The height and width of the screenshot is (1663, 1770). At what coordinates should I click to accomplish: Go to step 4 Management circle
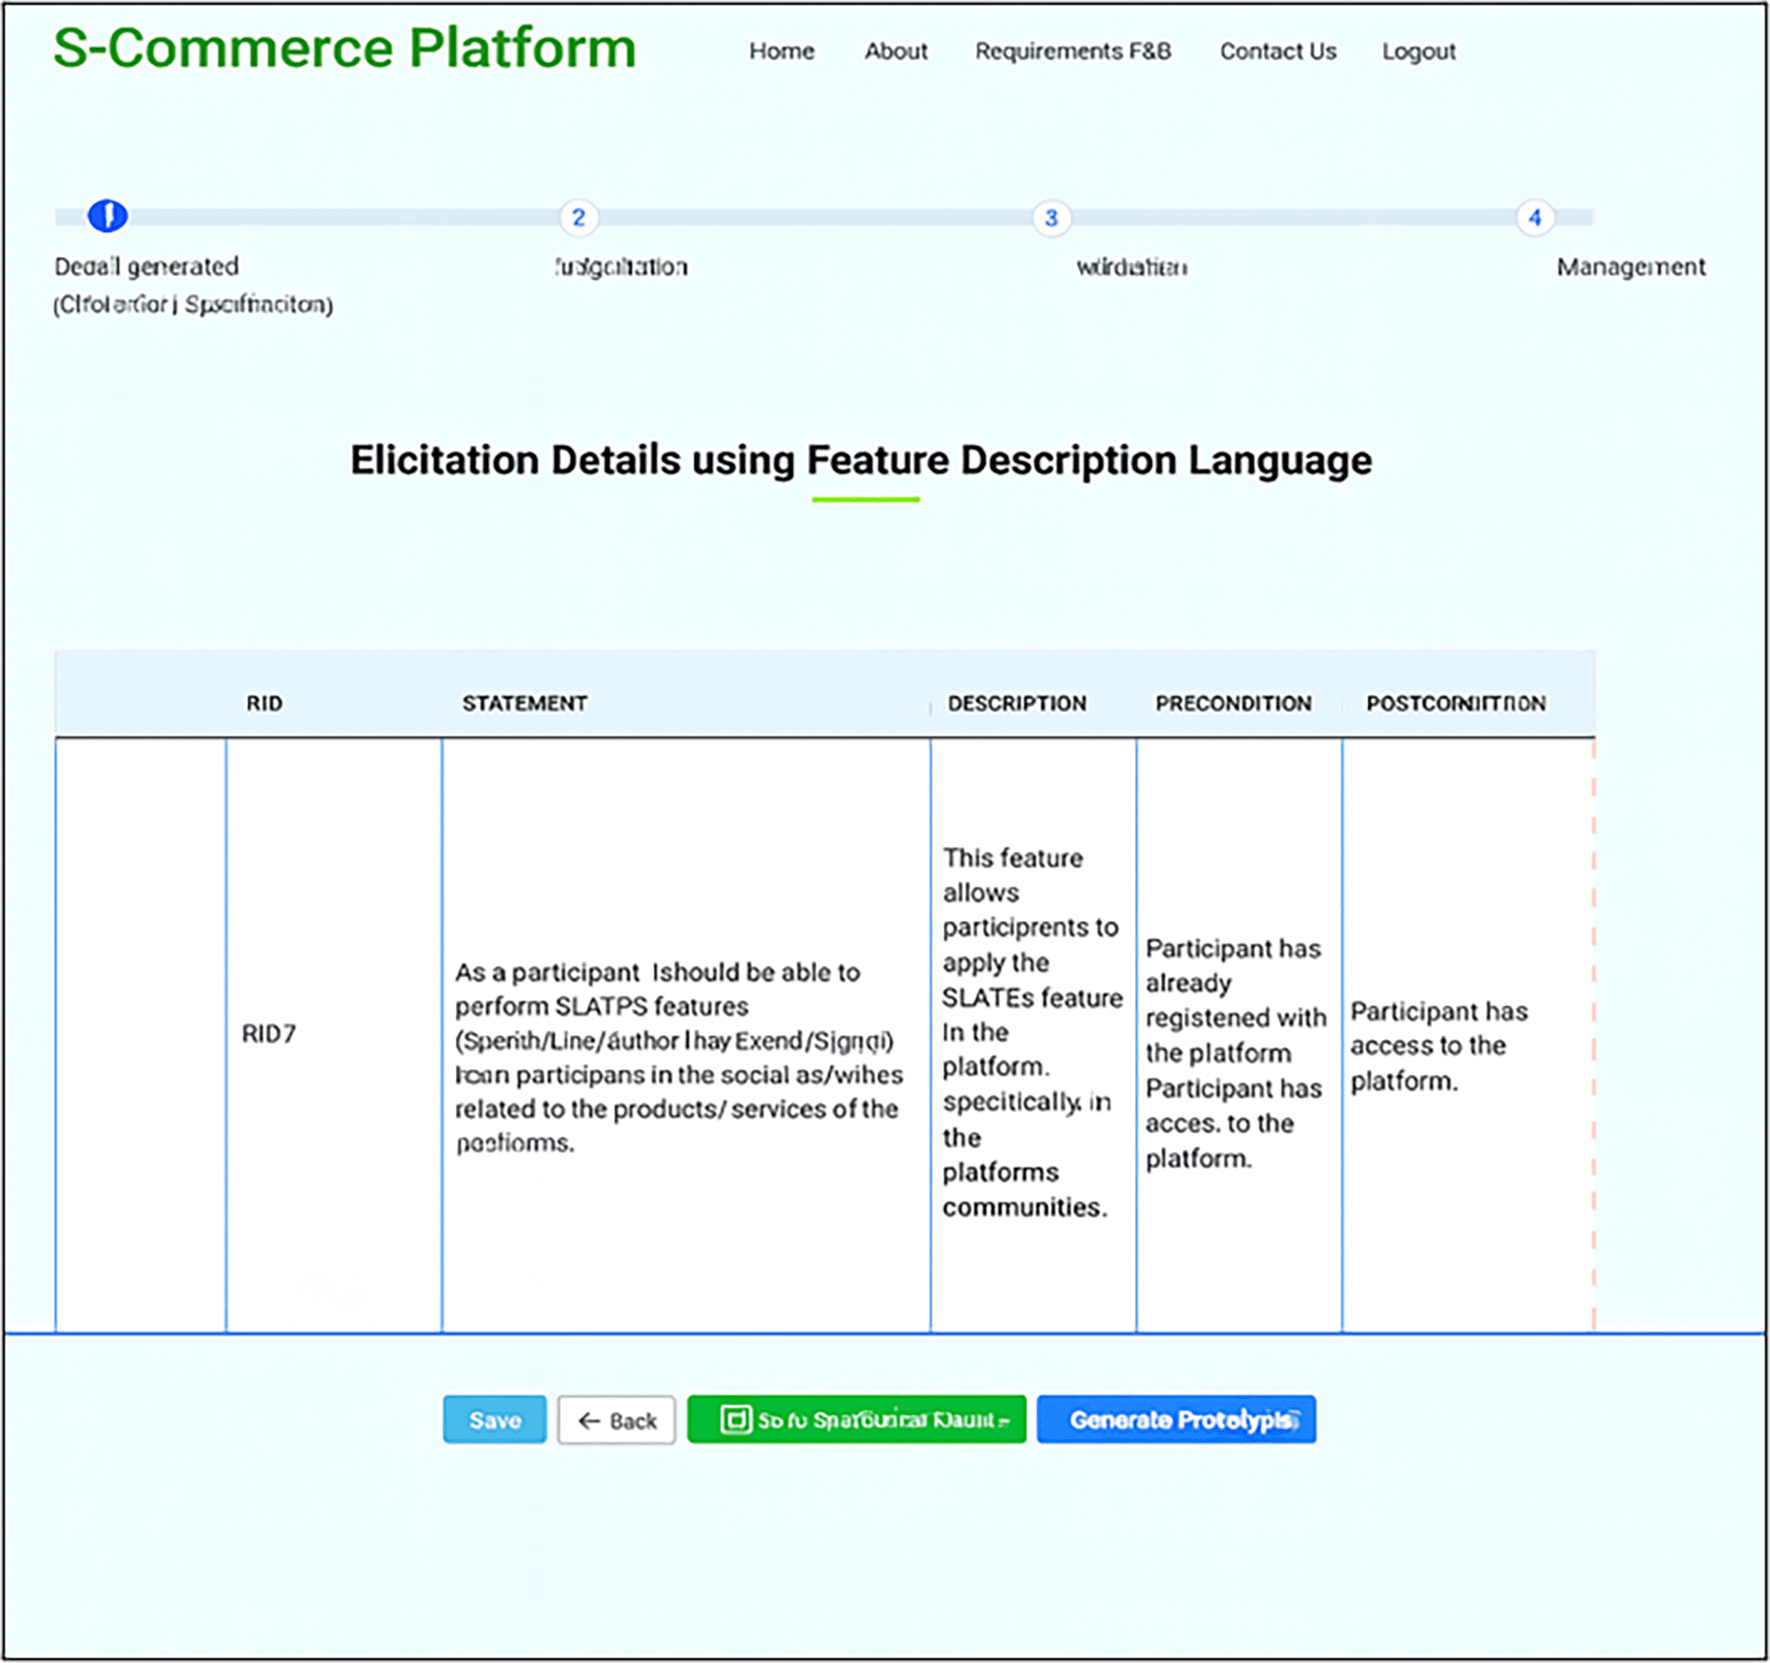click(1534, 218)
